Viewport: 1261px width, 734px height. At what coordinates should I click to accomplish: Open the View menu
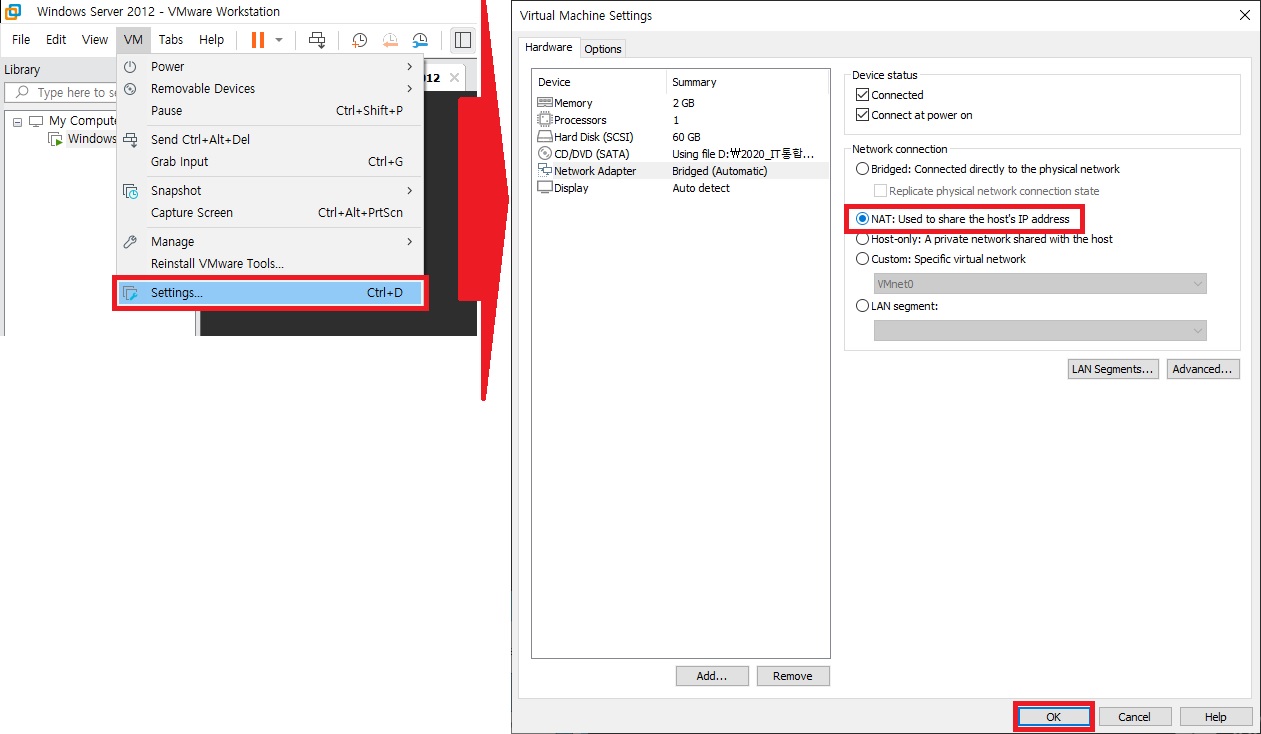pyautogui.click(x=95, y=40)
